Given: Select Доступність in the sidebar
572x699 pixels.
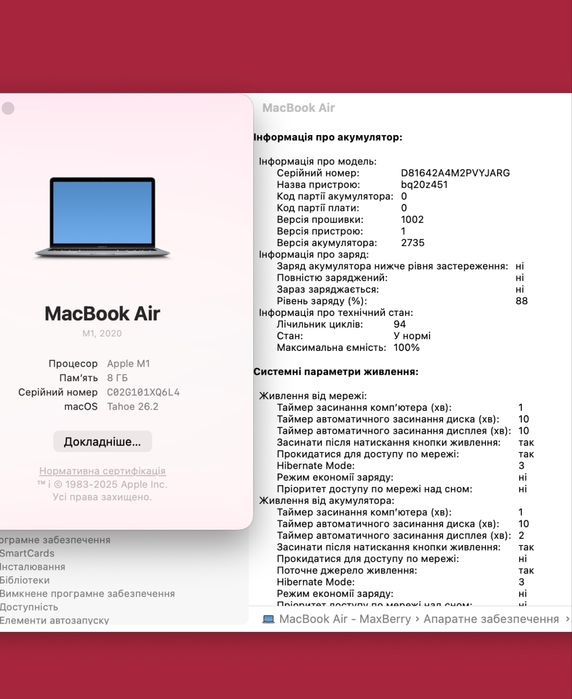Looking at the screenshot, I should (29, 607).
